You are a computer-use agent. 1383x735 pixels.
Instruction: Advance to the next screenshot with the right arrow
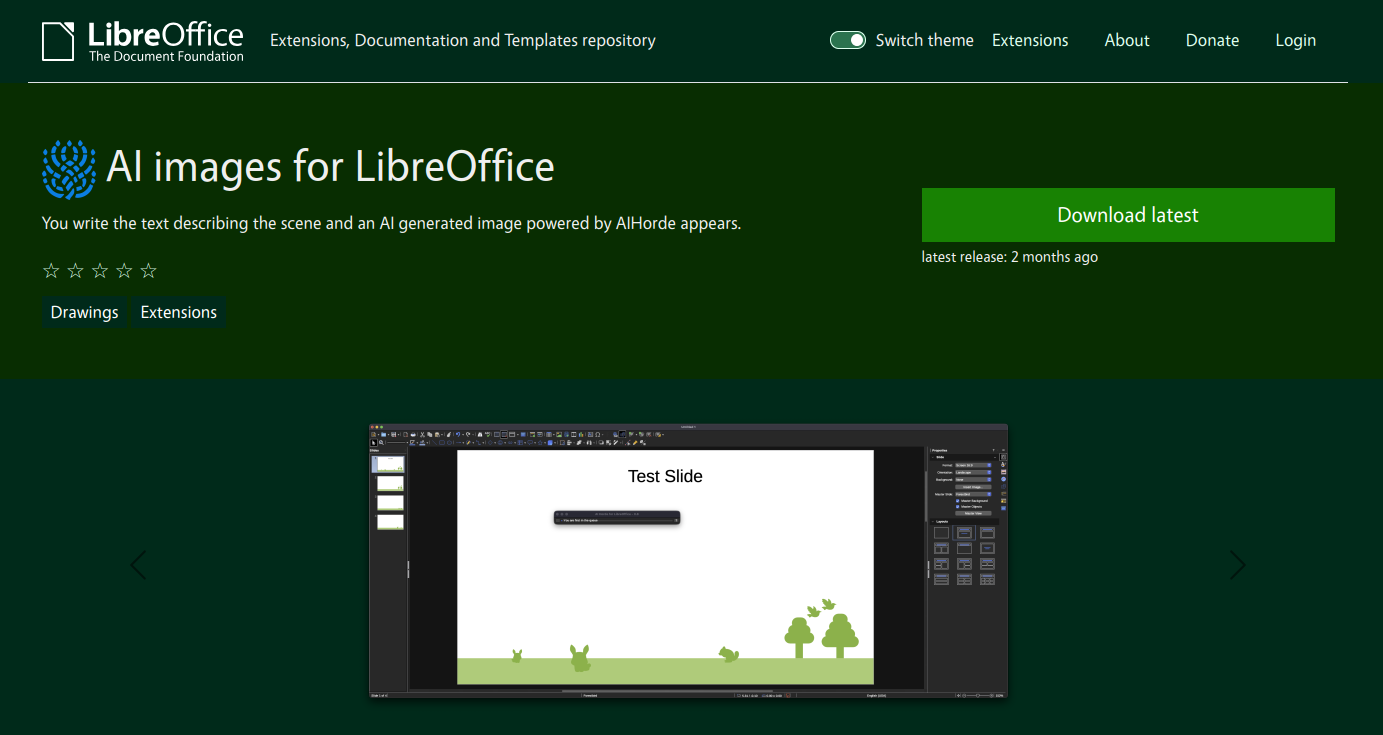point(1238,565)
